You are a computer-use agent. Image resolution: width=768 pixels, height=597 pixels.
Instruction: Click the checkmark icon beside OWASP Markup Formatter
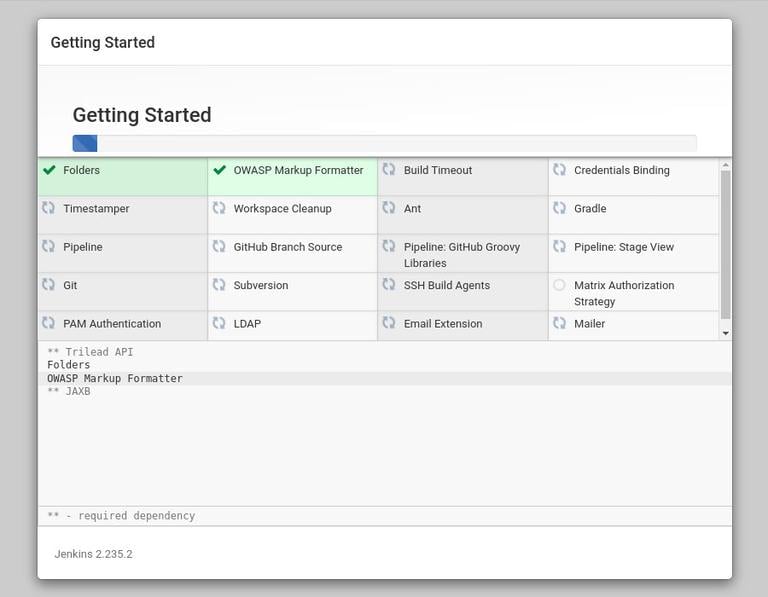click(219, 170)
